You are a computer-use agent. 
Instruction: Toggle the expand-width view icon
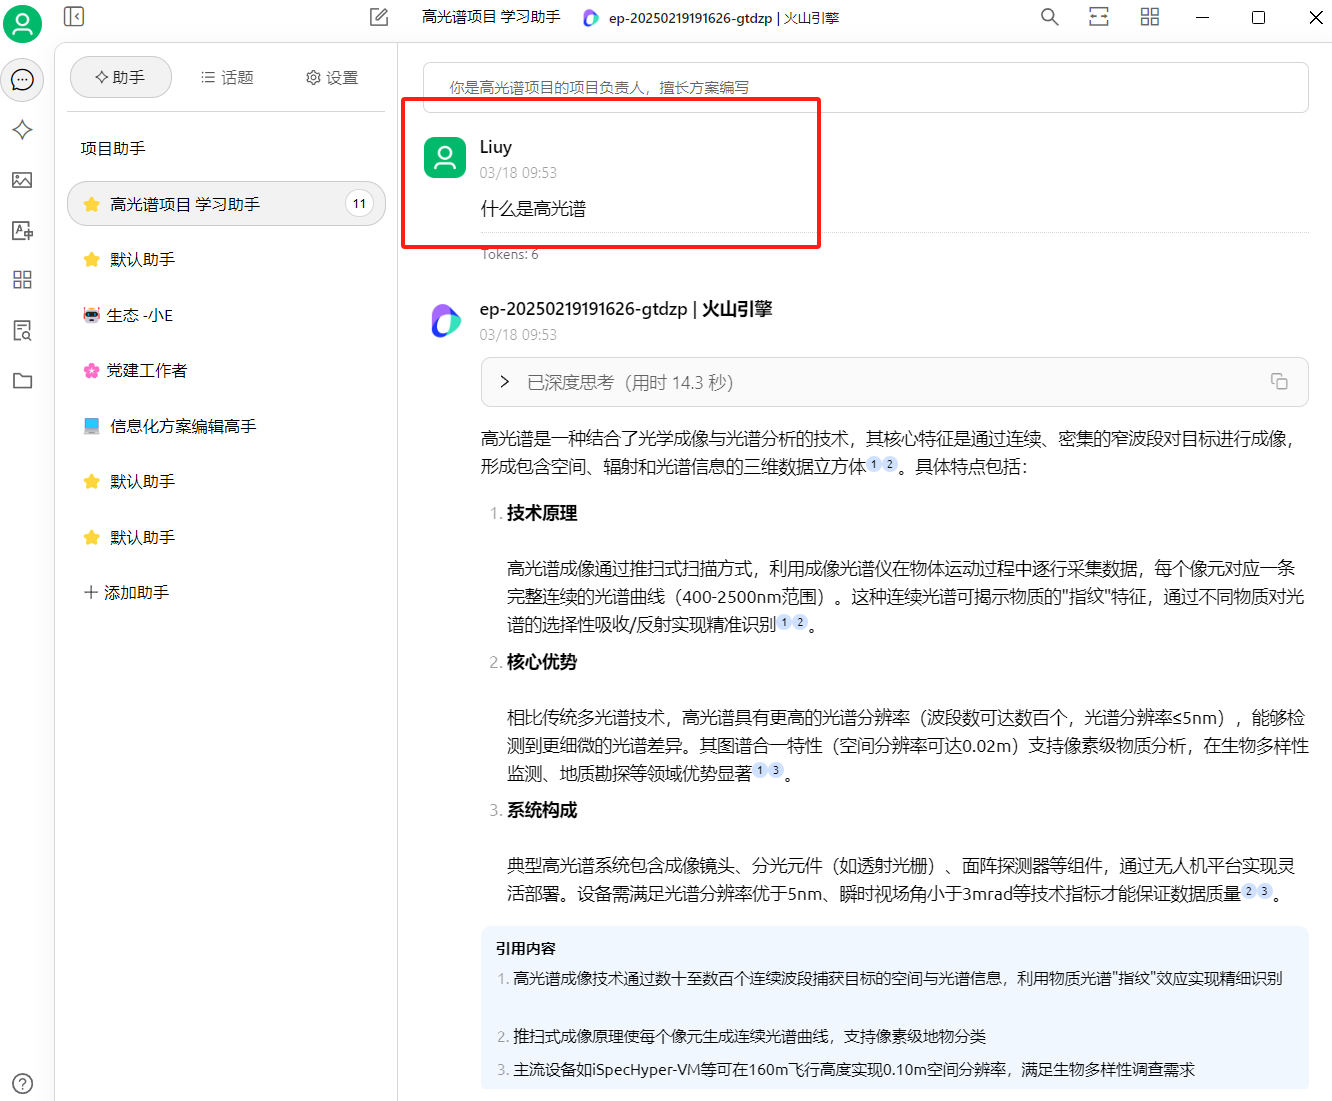coord(1098,17)
